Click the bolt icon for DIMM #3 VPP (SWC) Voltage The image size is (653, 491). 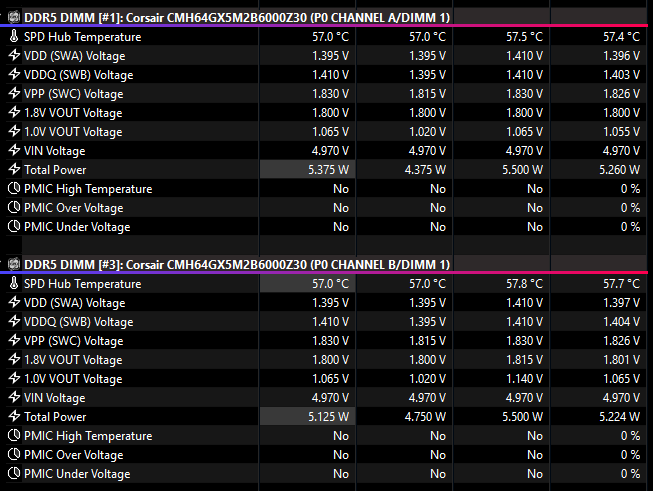[14, 340]
